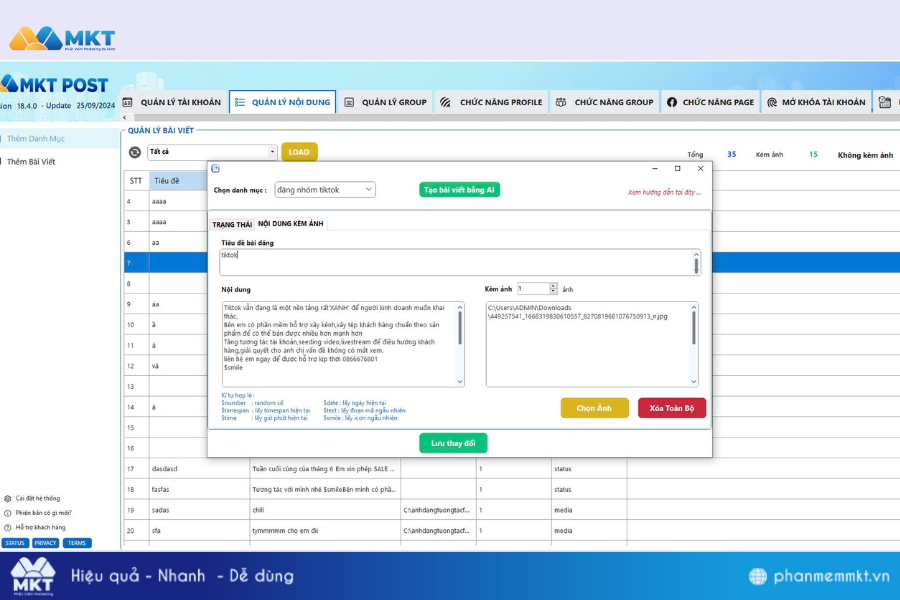Click the TERMS button
The image size is (900, 600).
click(x=76, y=543)
